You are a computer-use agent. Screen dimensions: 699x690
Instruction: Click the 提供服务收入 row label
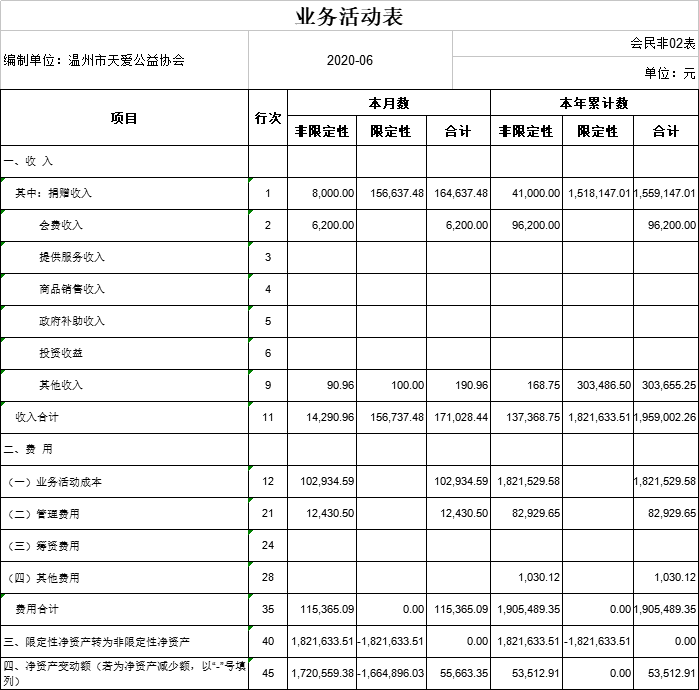point(72,257)
